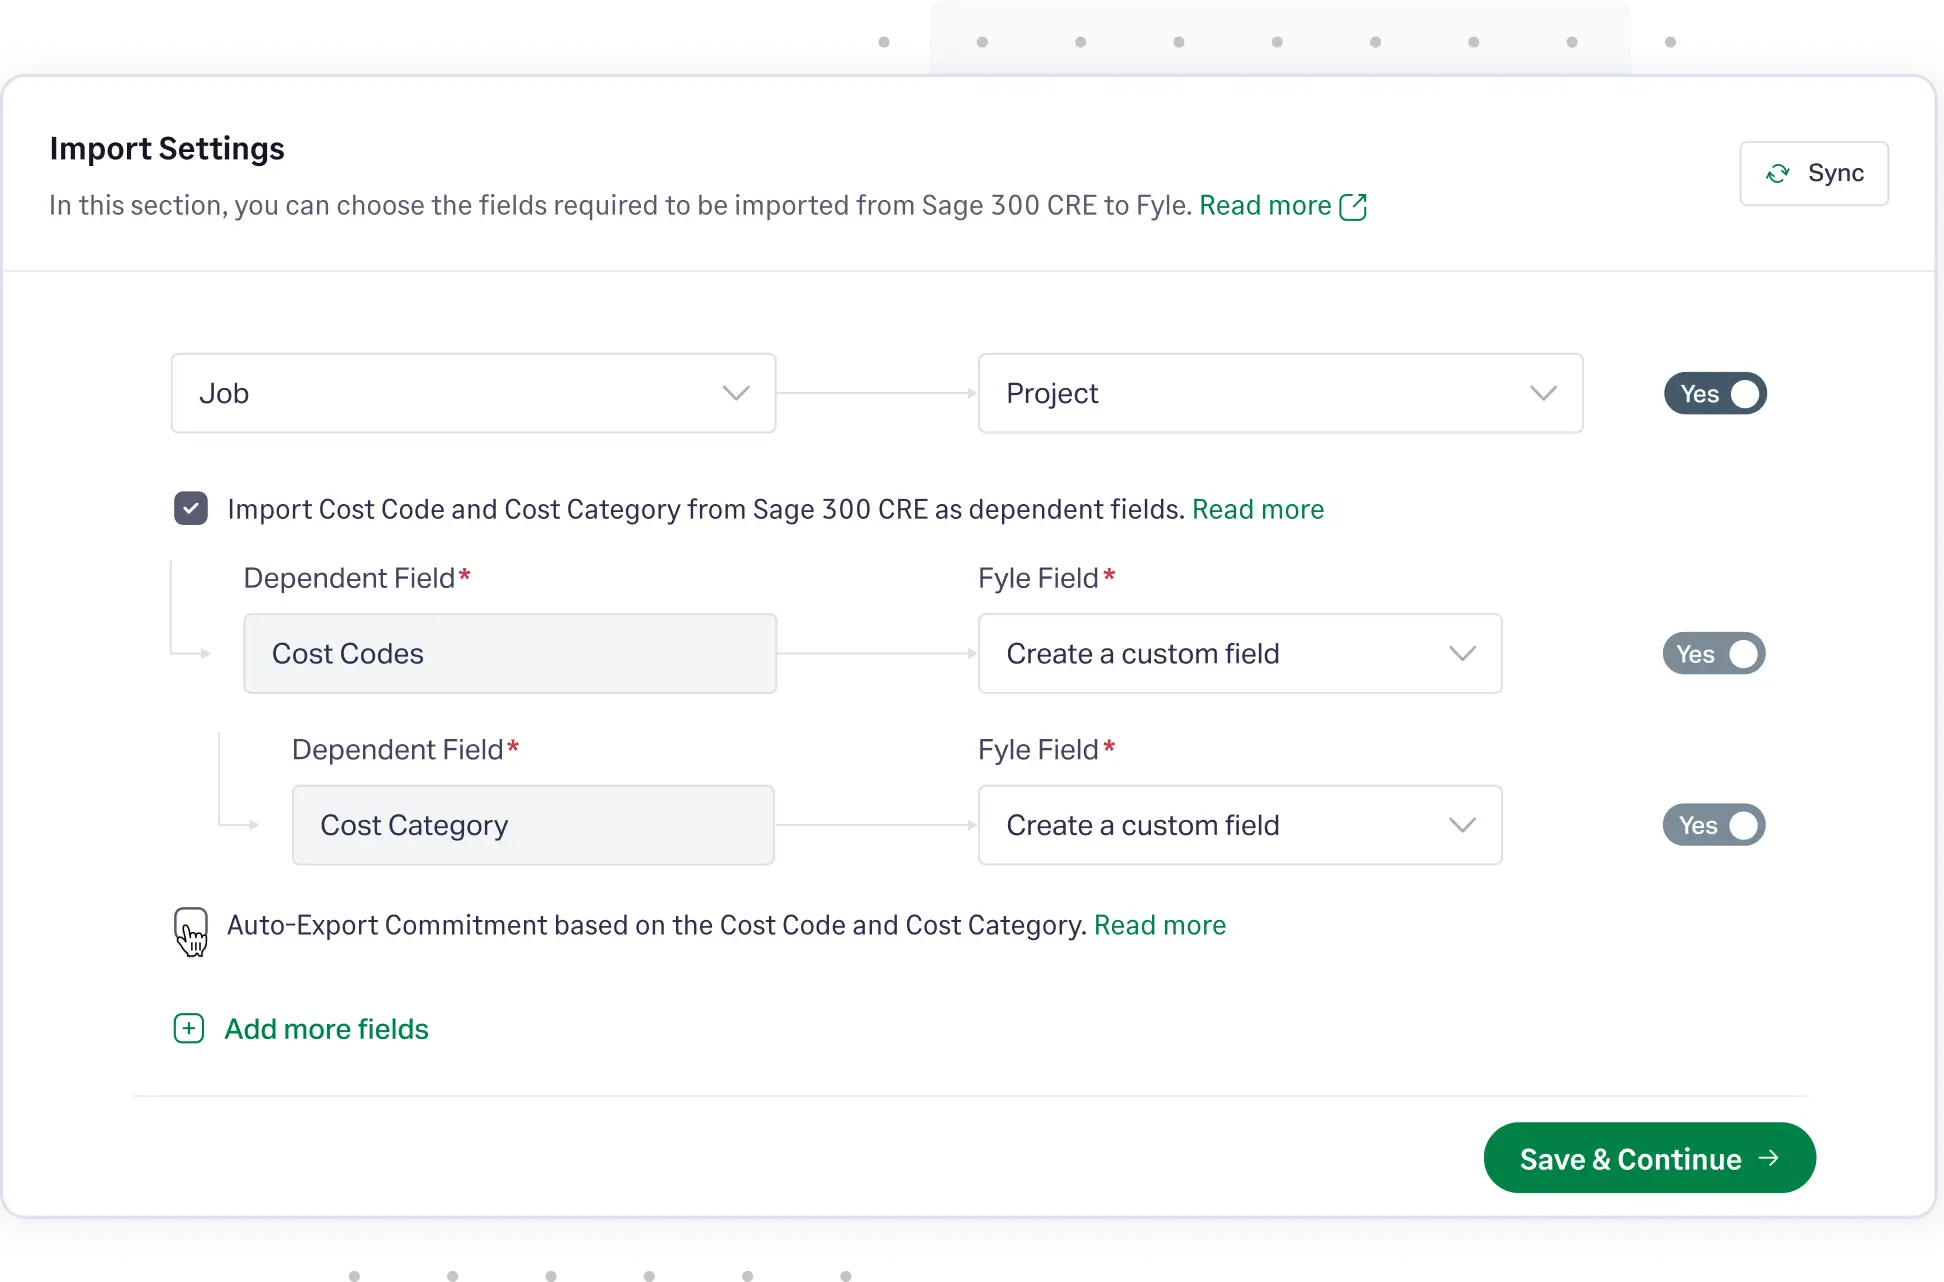Click the Sync refresh icon

(x=1778, y=172)
